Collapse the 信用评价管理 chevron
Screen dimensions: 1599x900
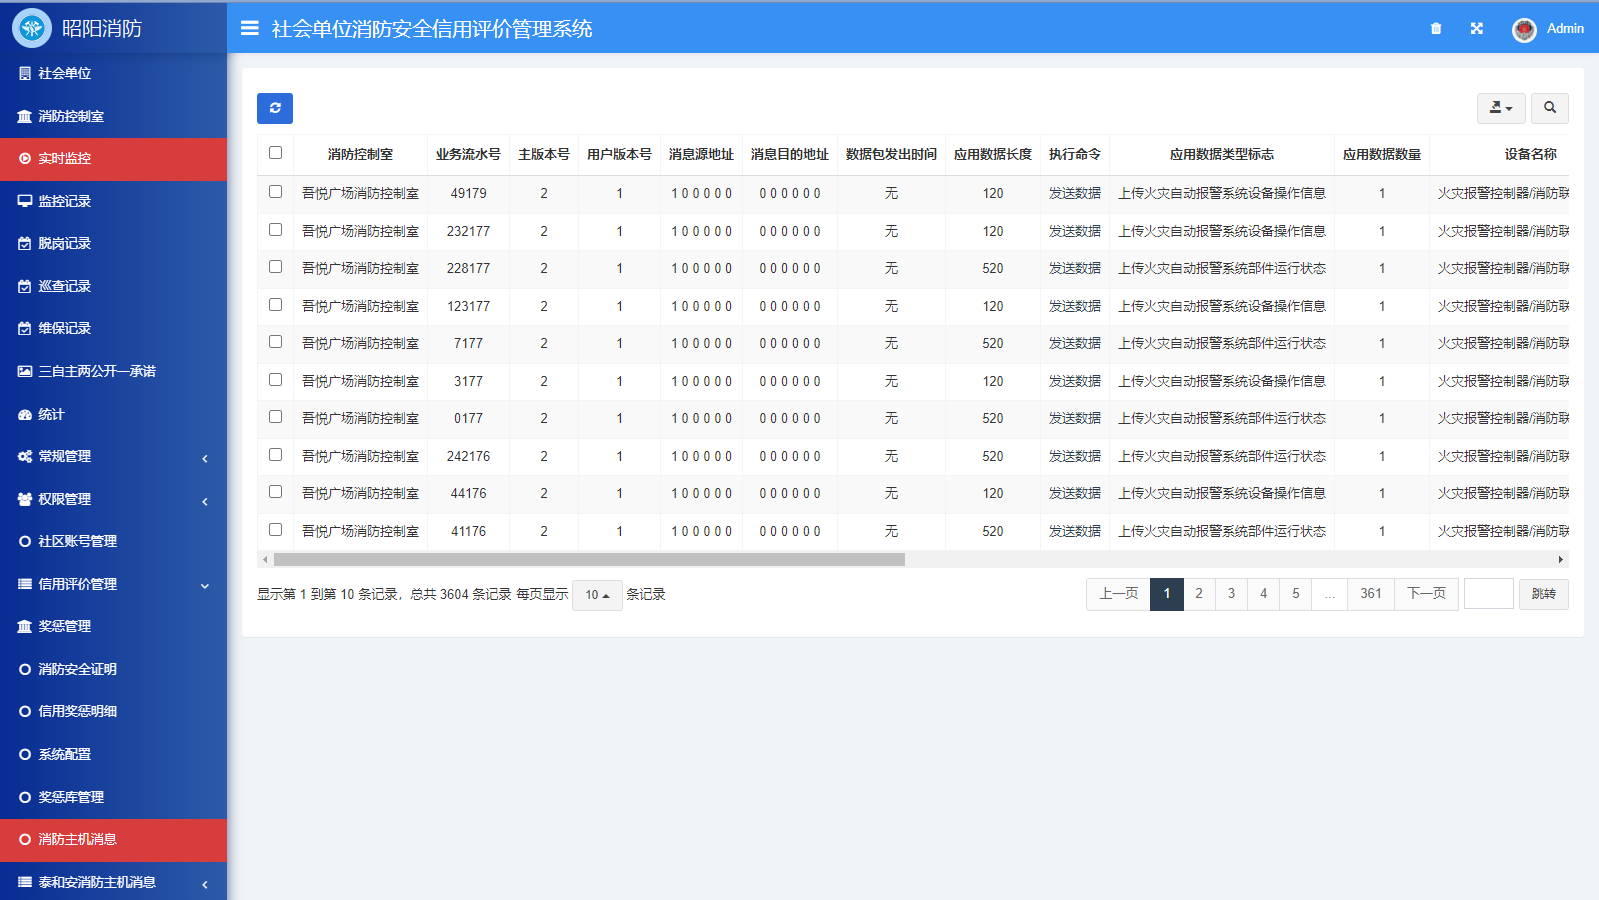[205, 586]
